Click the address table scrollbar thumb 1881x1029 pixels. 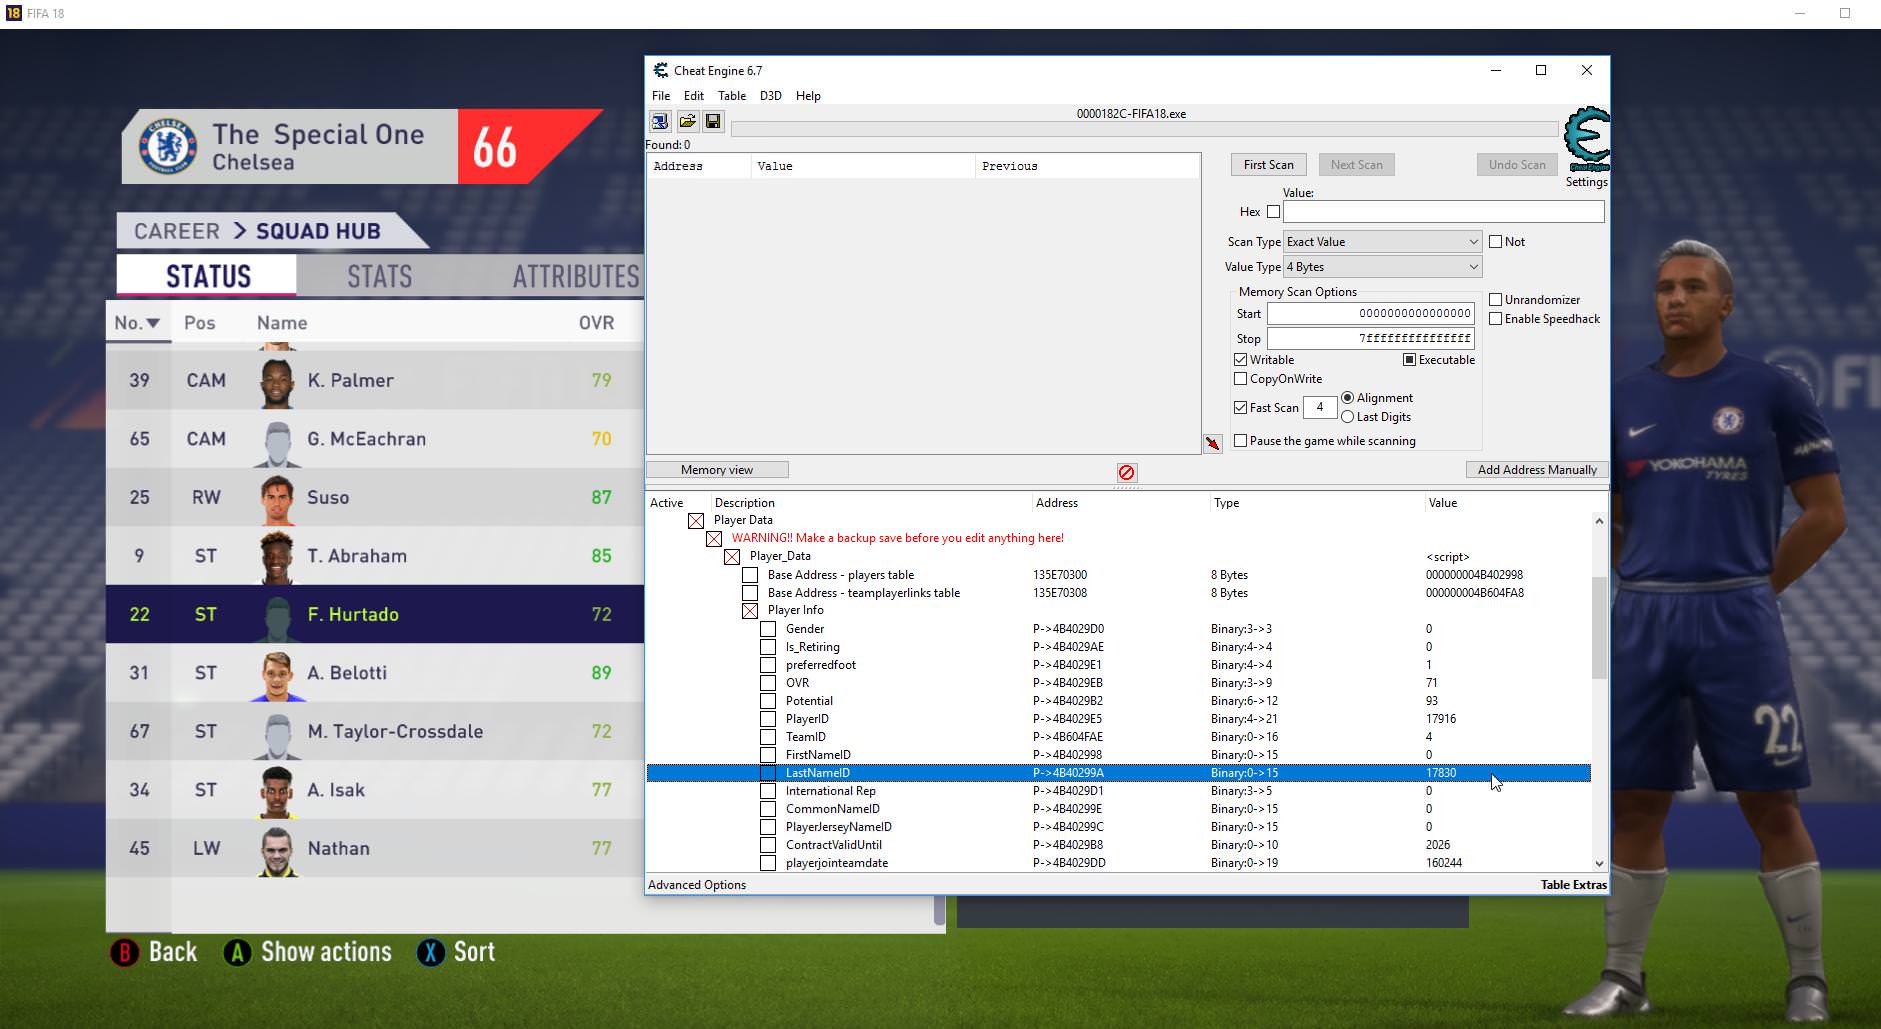pyautogui.click(x=1599, y=628)
